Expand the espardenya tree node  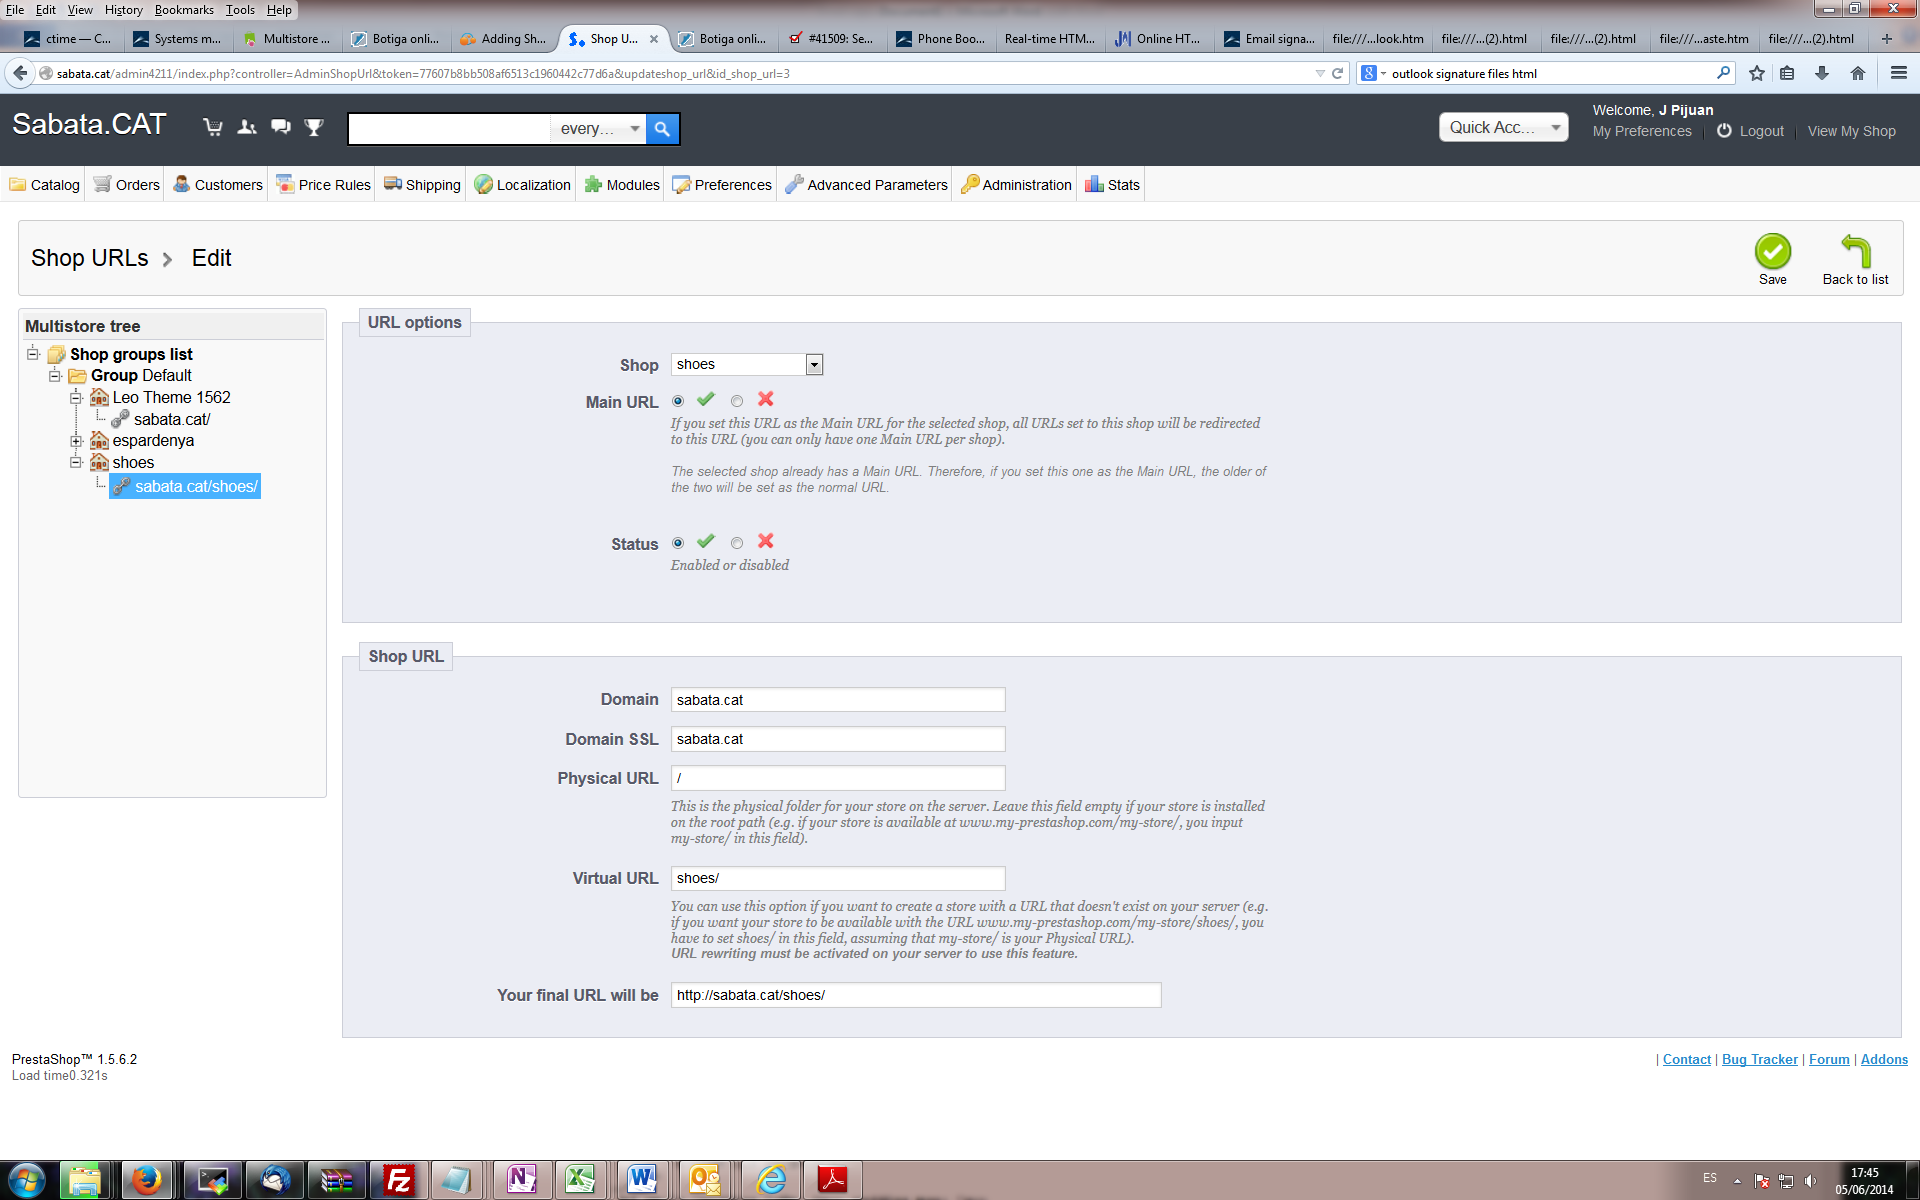pos(76,441)
